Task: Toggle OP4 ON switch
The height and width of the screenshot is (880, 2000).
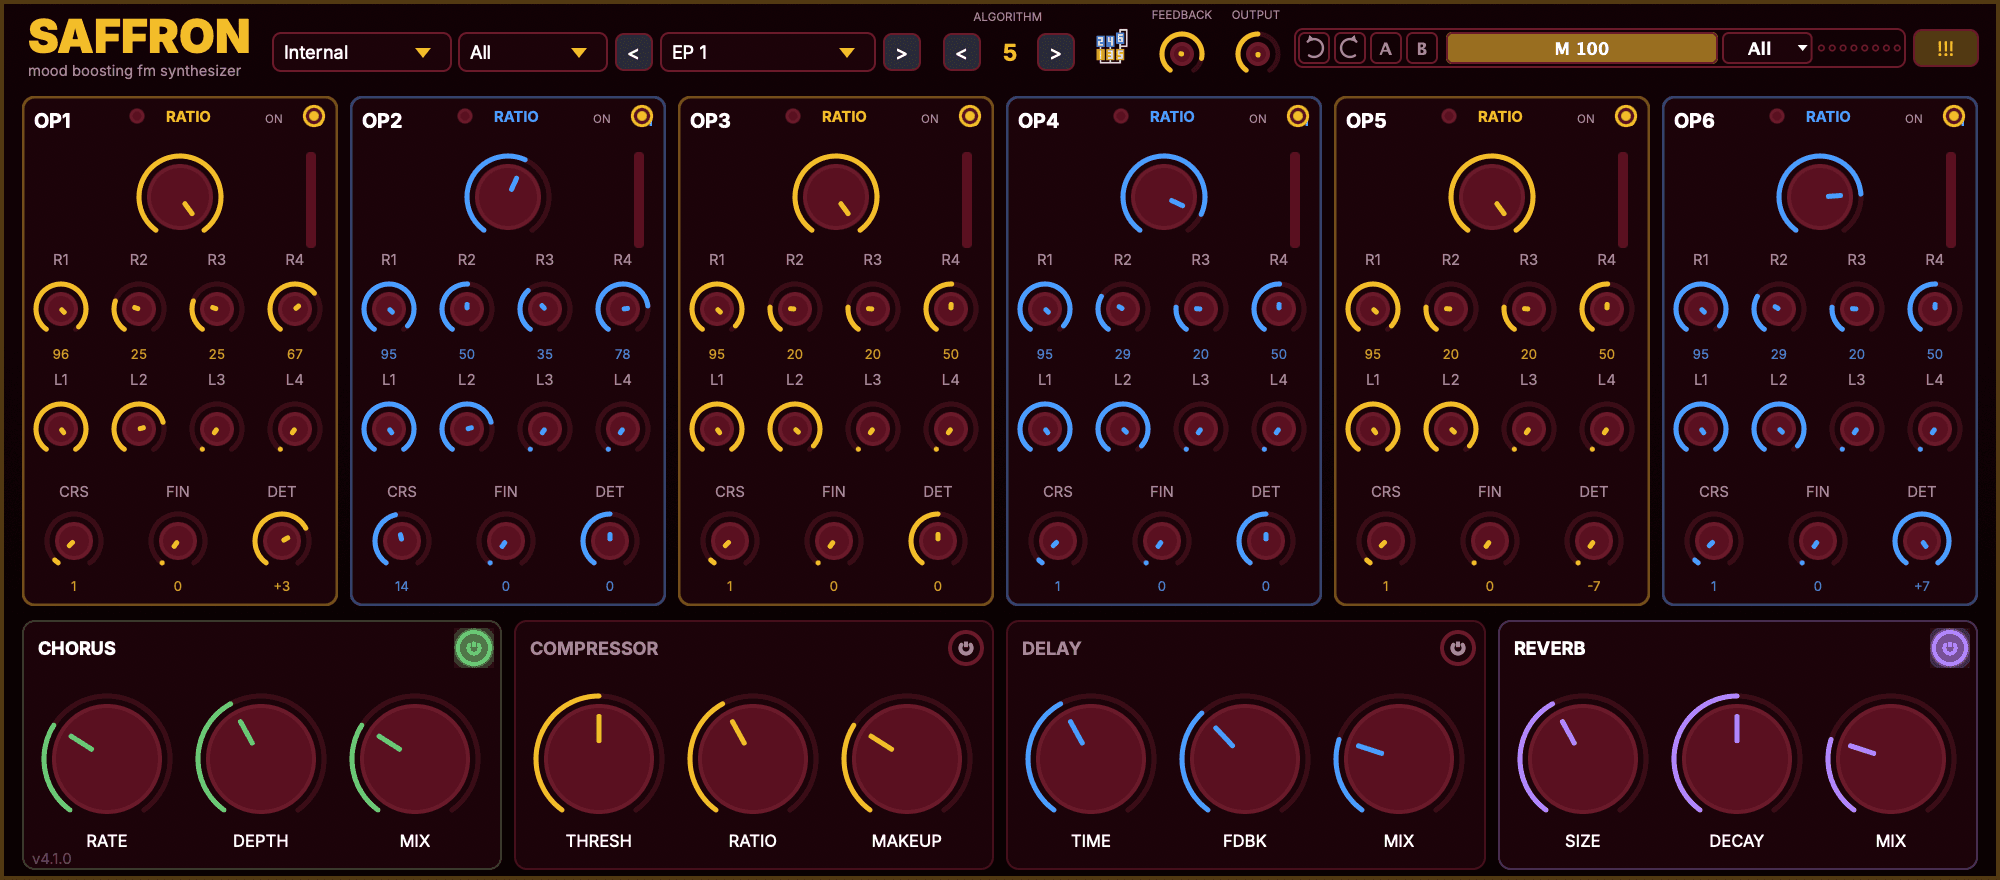Action: (x=1298, y=117)
